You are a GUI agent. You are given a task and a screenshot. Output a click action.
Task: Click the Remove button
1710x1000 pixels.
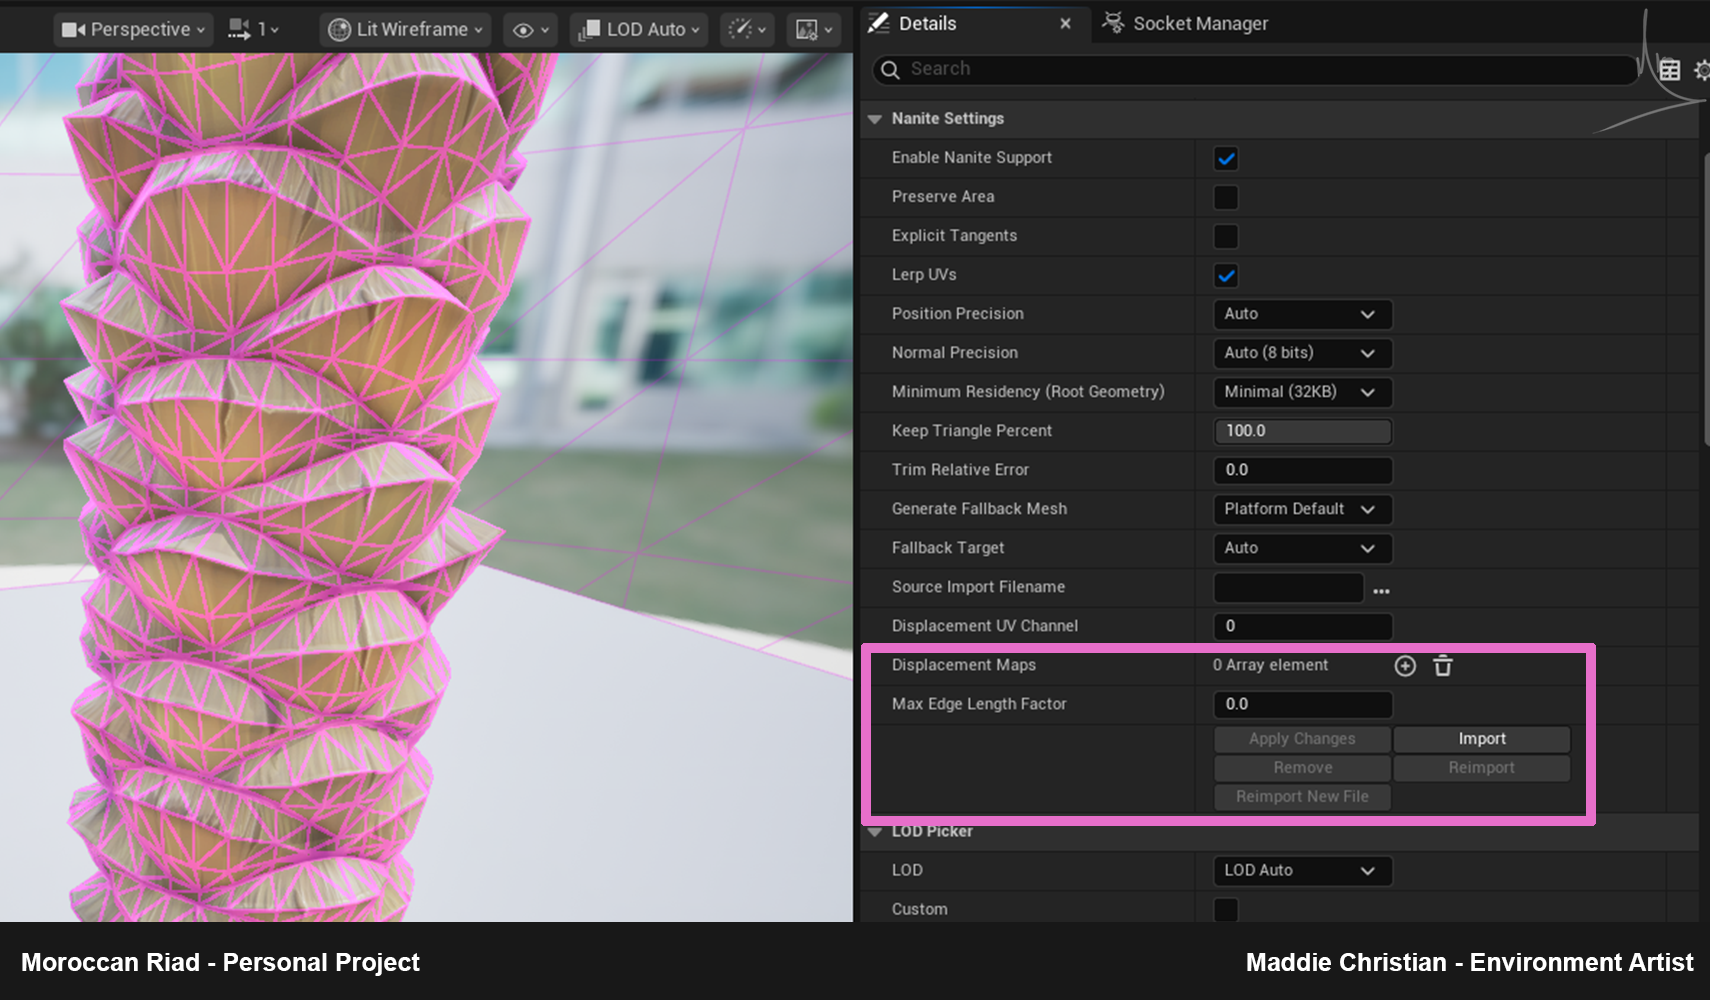tap(1302, 768)
